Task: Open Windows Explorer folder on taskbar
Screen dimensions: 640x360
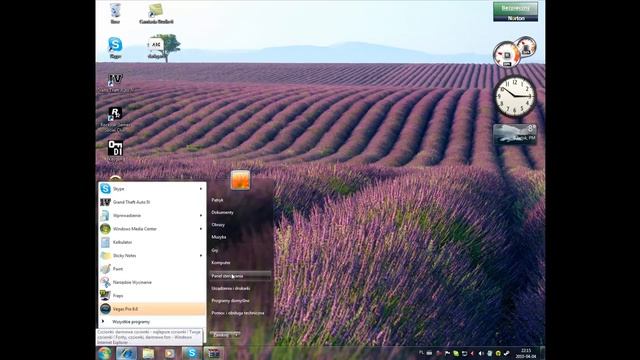Action: point(148,353)
